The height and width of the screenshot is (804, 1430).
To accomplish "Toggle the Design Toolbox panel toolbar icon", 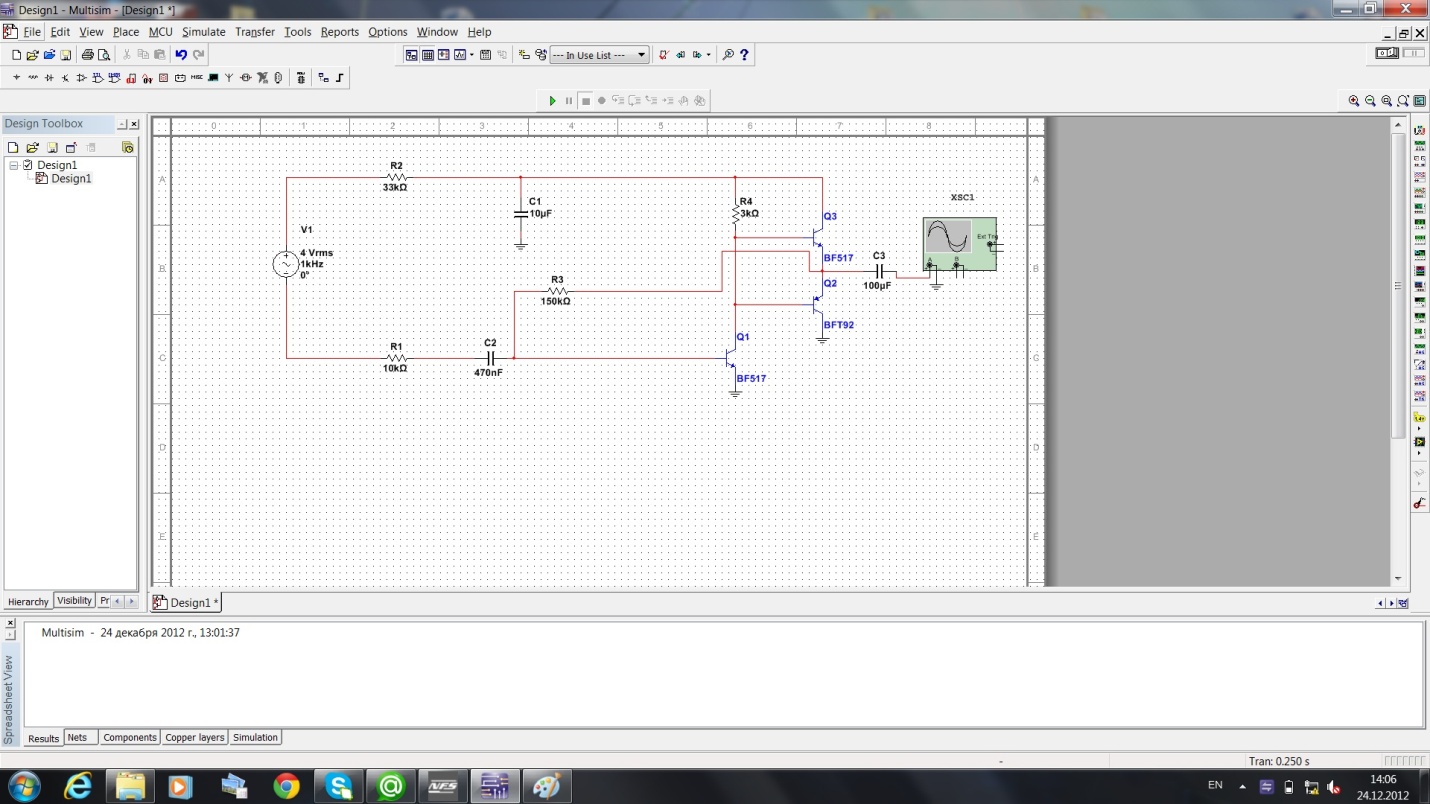I will pos(411,55).
